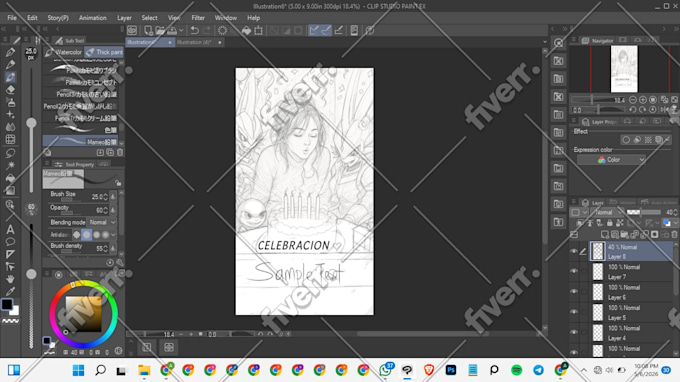Select the Pen tool in the toolbox
The height and width of the screenshot is (382, 680).
[10, 52]
